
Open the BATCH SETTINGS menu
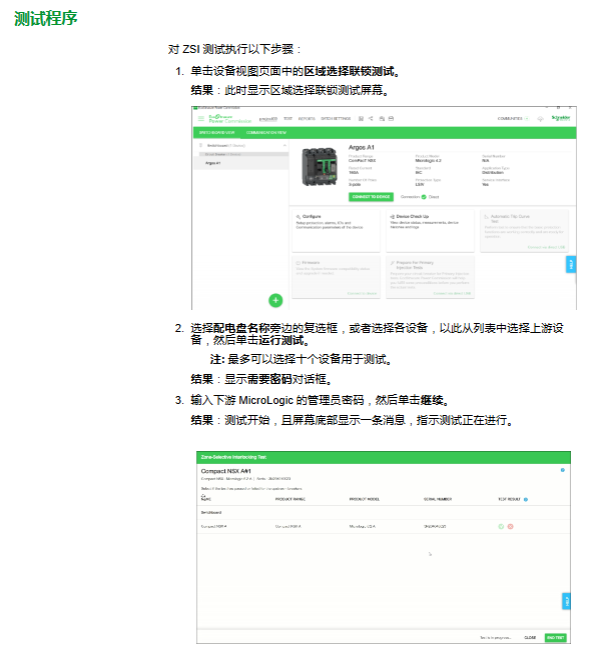point(336,119)
